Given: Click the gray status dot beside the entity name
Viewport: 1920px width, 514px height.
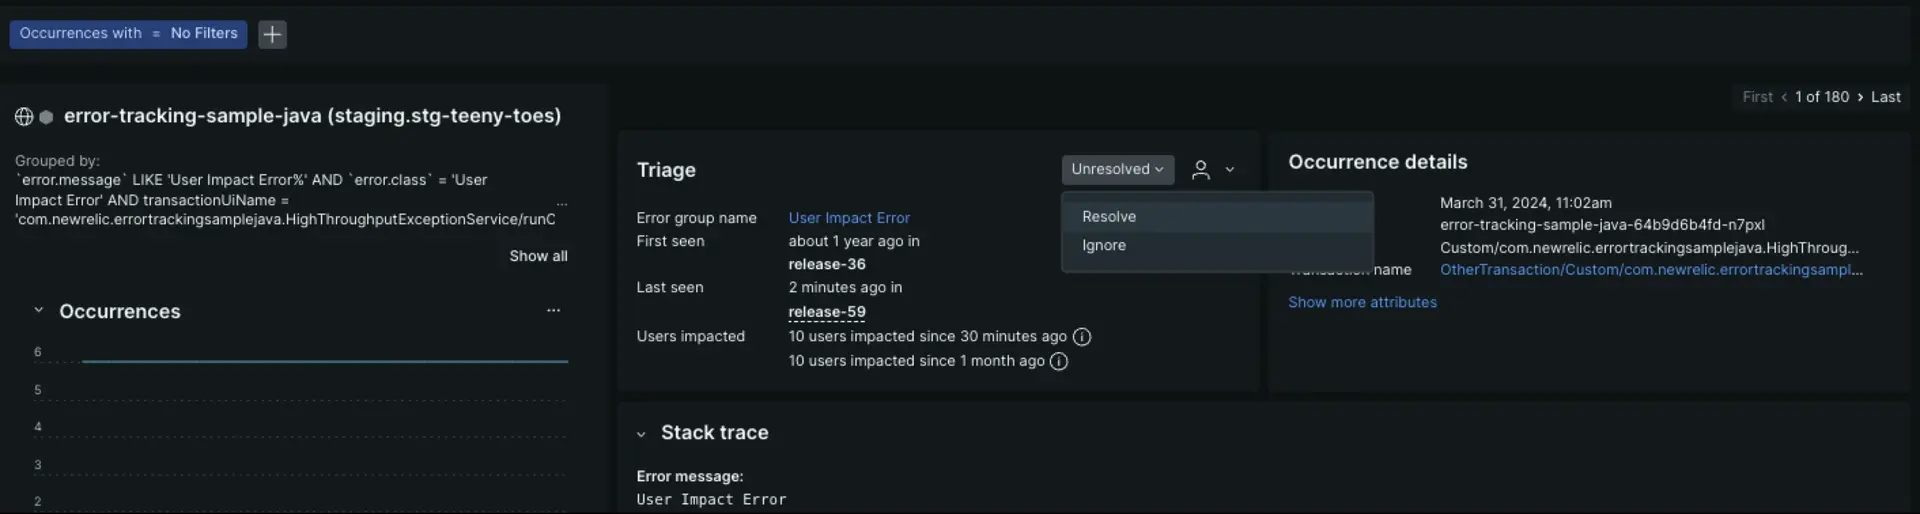Looking at the screenshot, I should (46, 117).
